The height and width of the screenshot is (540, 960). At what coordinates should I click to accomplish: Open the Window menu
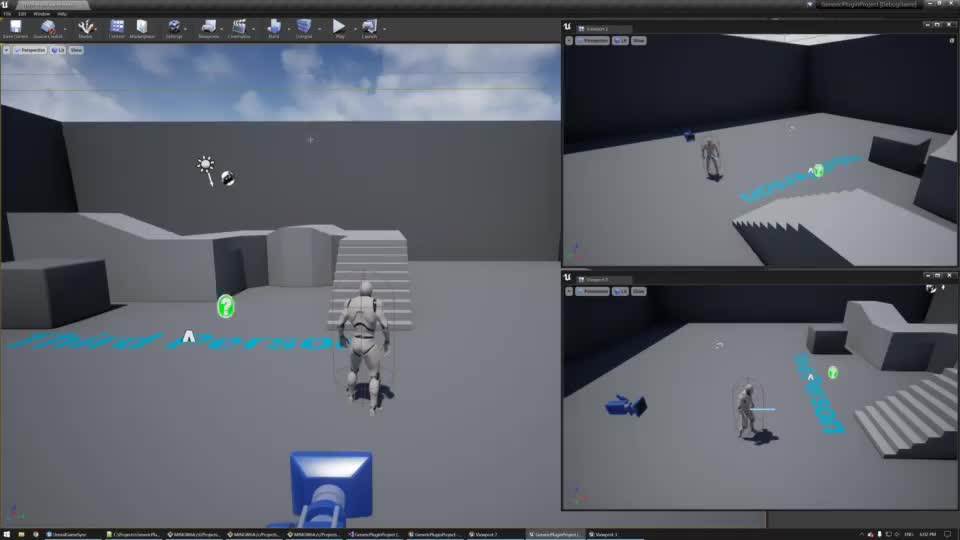tap(42, 13)
